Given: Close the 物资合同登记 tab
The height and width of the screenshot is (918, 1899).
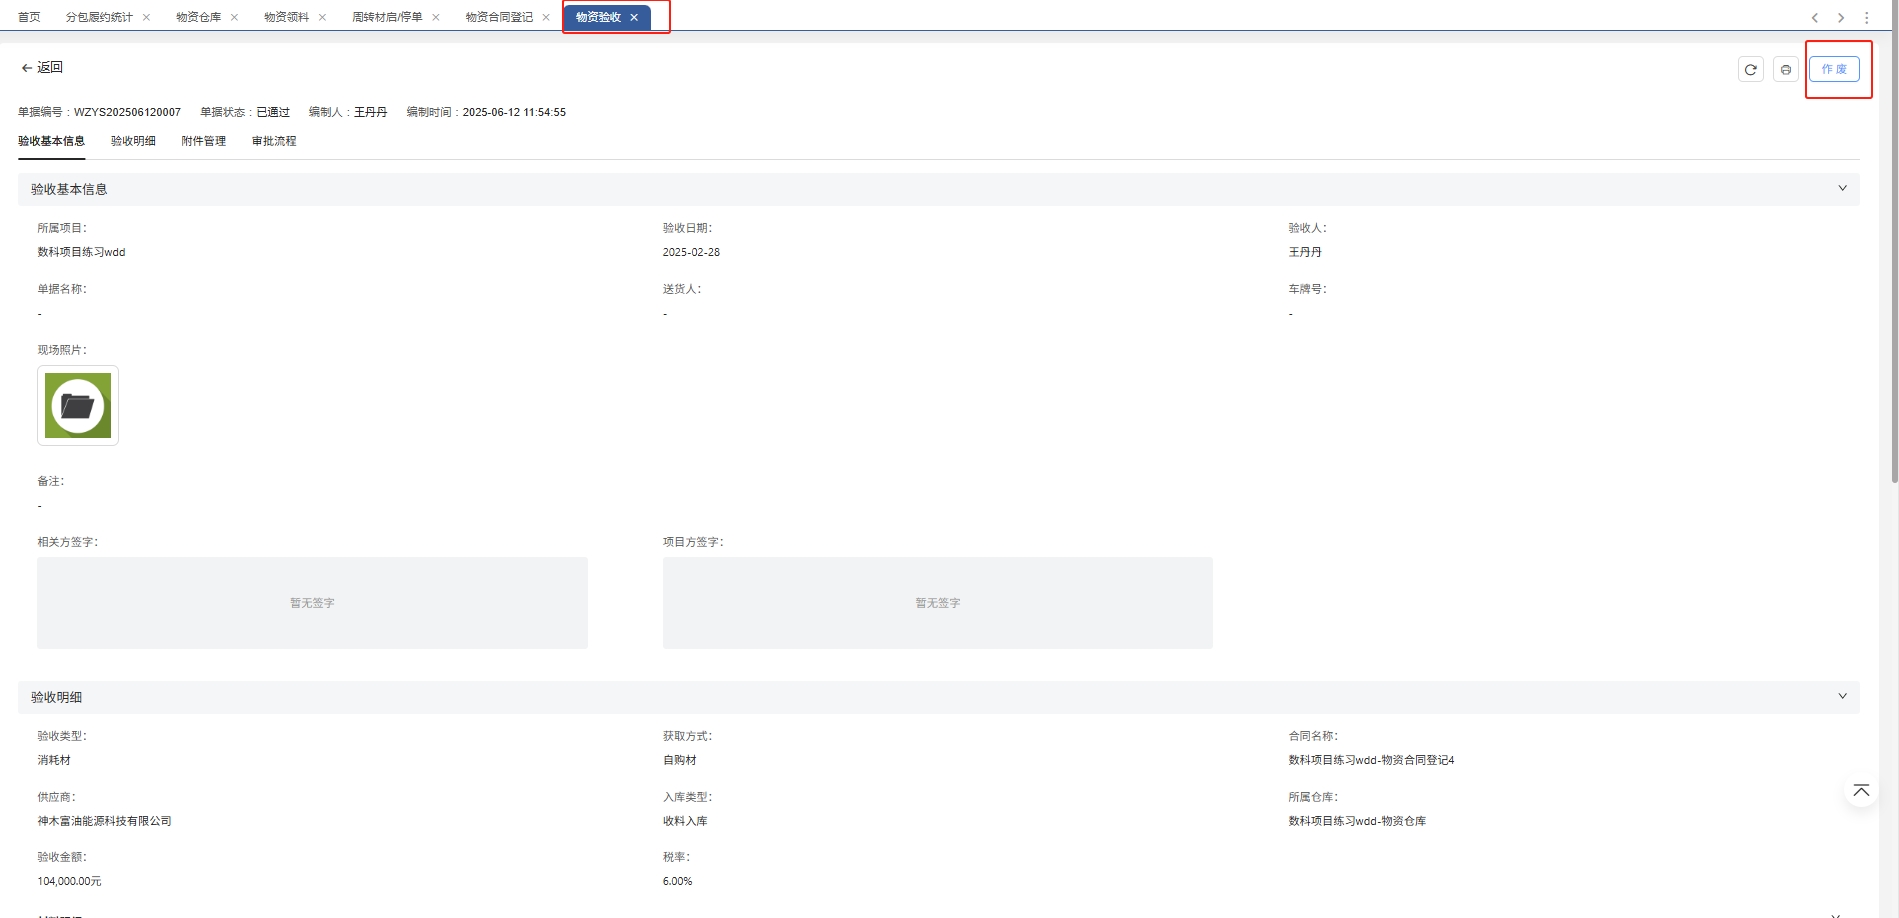Looking at the screenshot, I should (546, 18).
